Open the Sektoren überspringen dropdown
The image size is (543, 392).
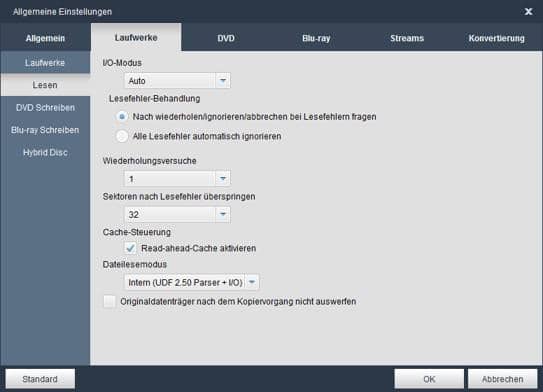(x=223, y=214)
